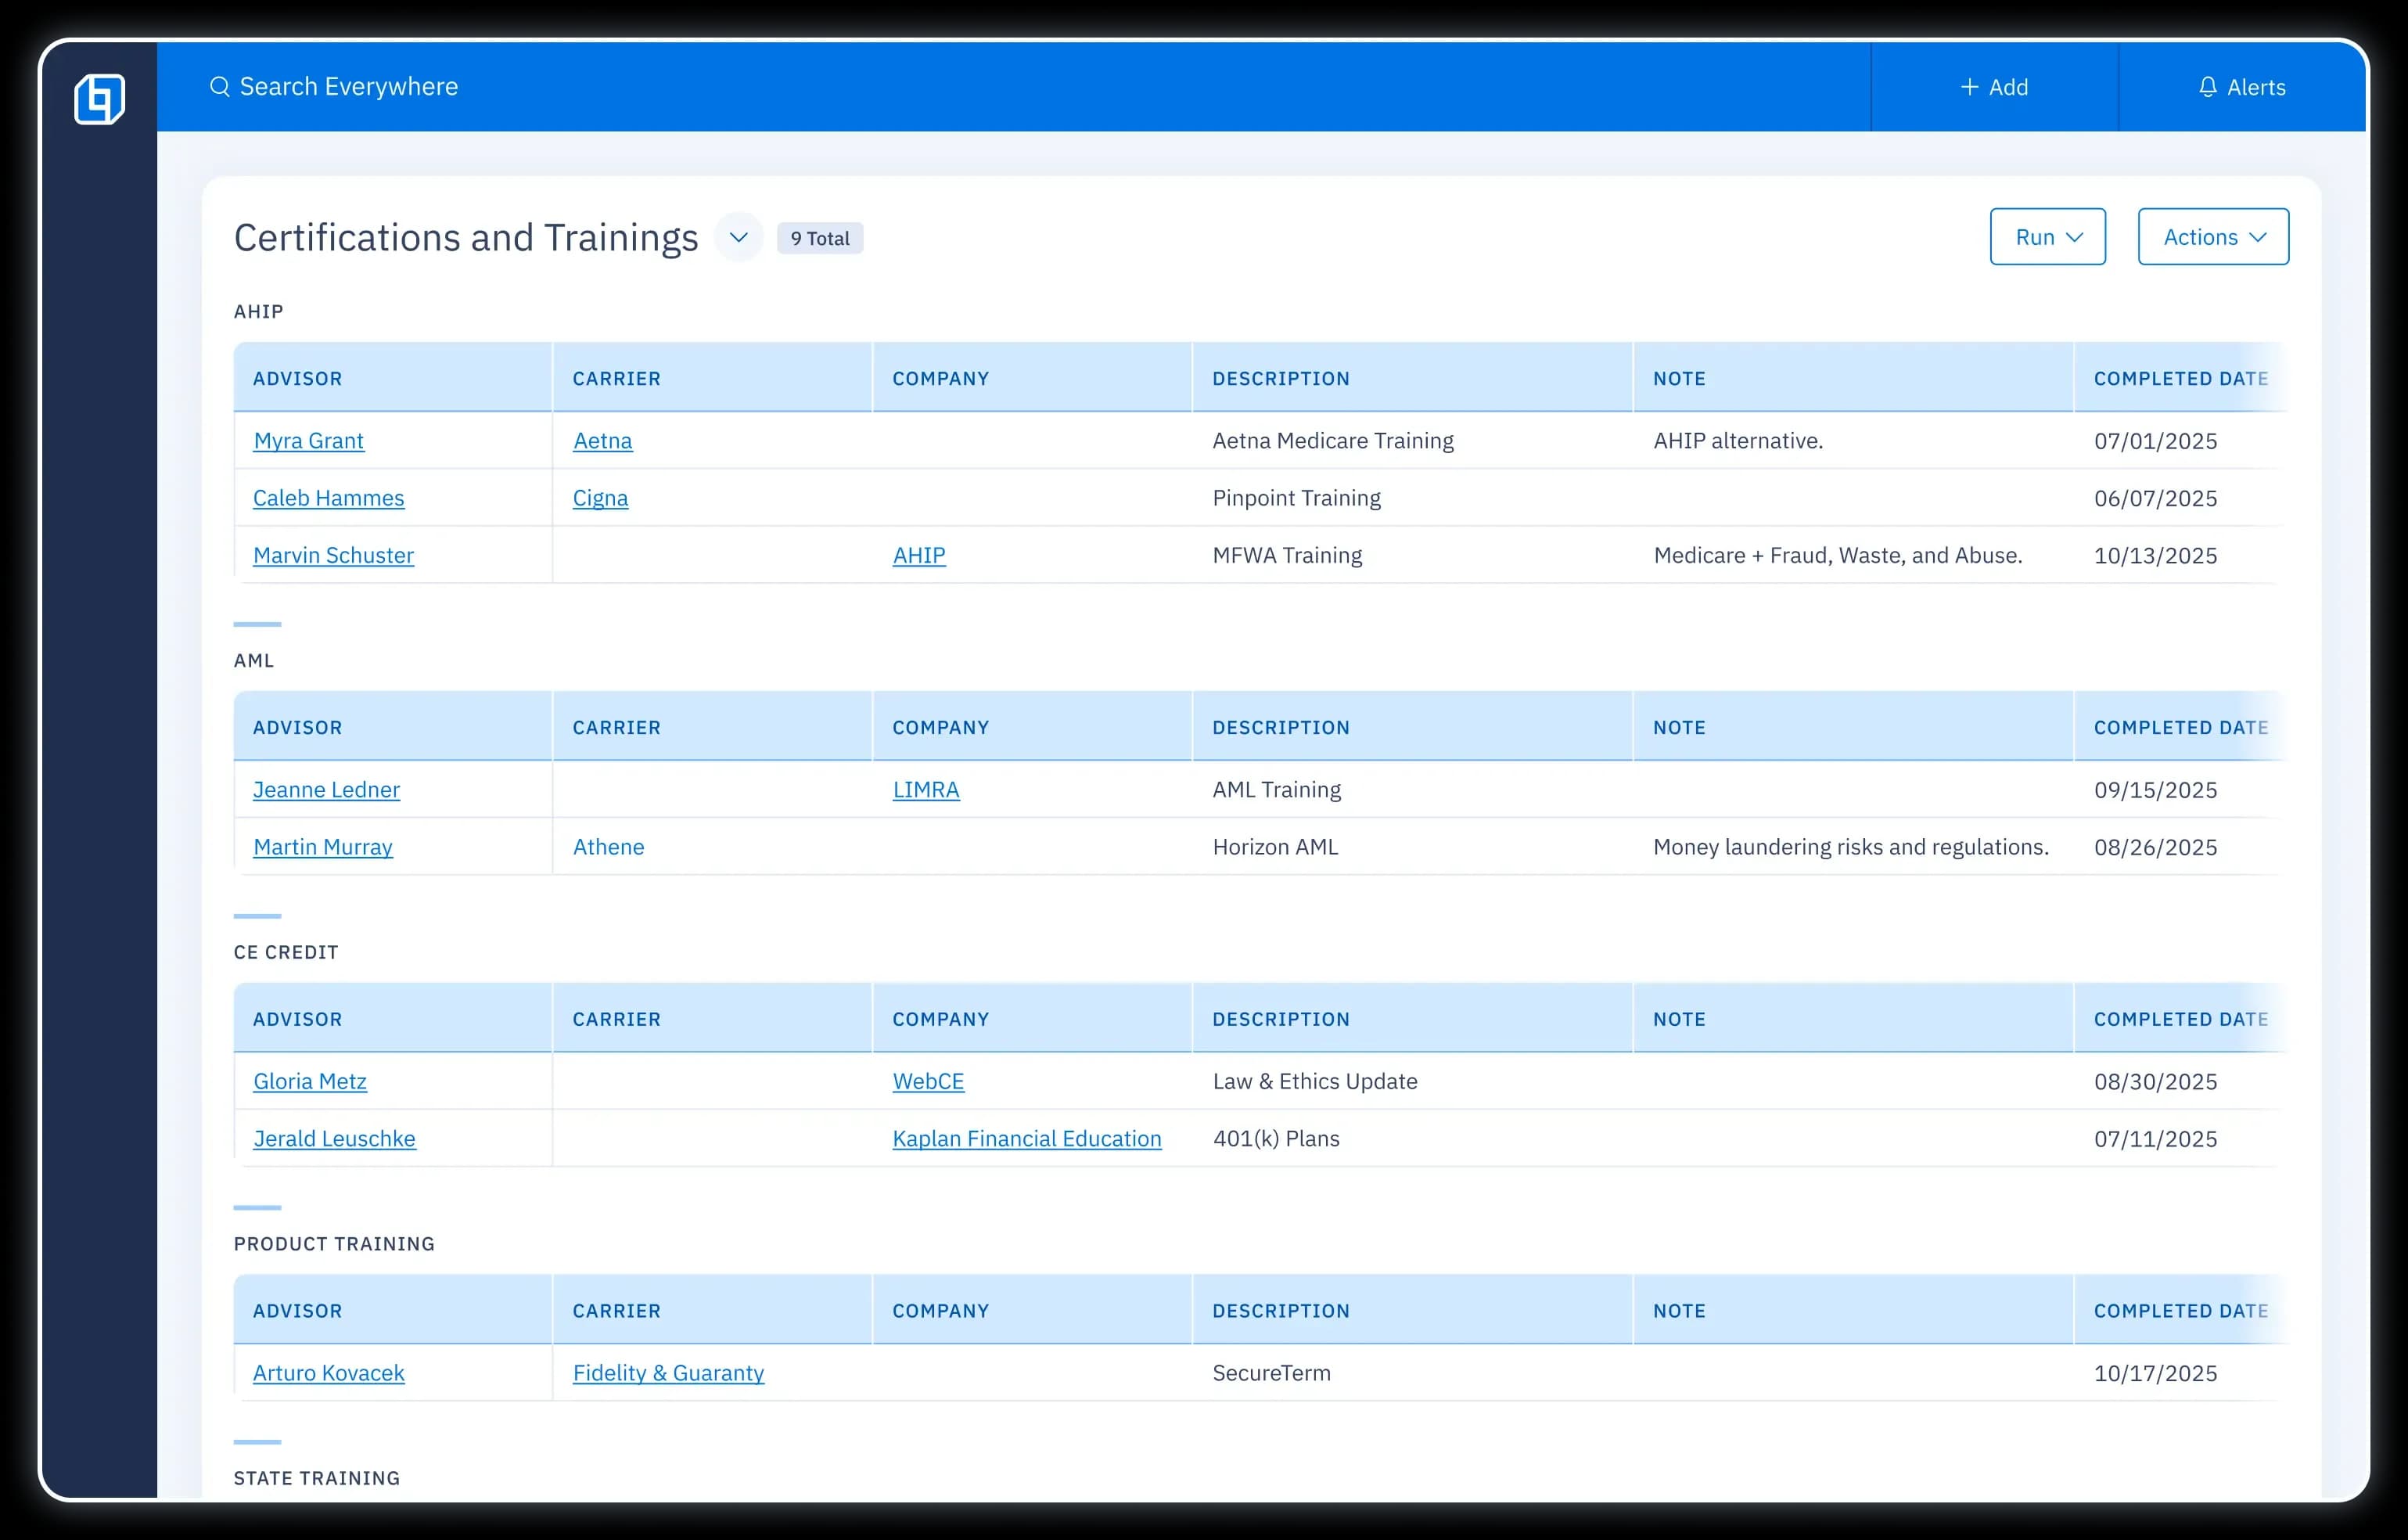Click the COMPLETED DATE column header
This screenshot has height=1540, width=2408.
[x=2180, y=378]
